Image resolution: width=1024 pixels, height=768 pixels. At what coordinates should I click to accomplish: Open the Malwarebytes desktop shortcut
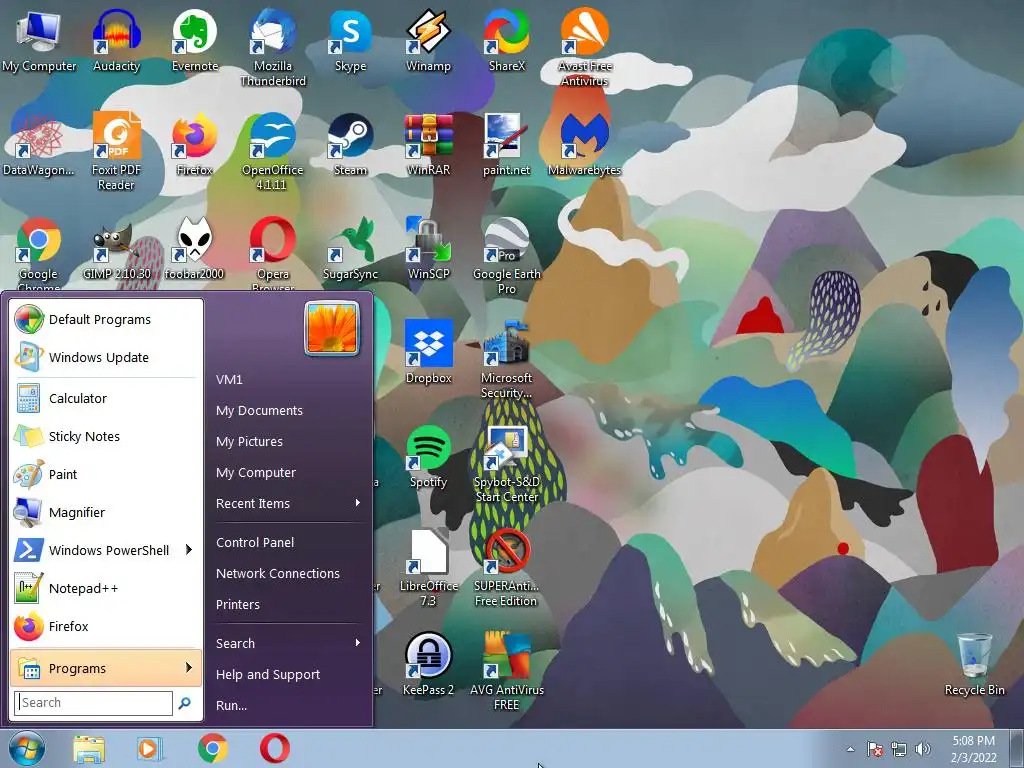[584, 144]
